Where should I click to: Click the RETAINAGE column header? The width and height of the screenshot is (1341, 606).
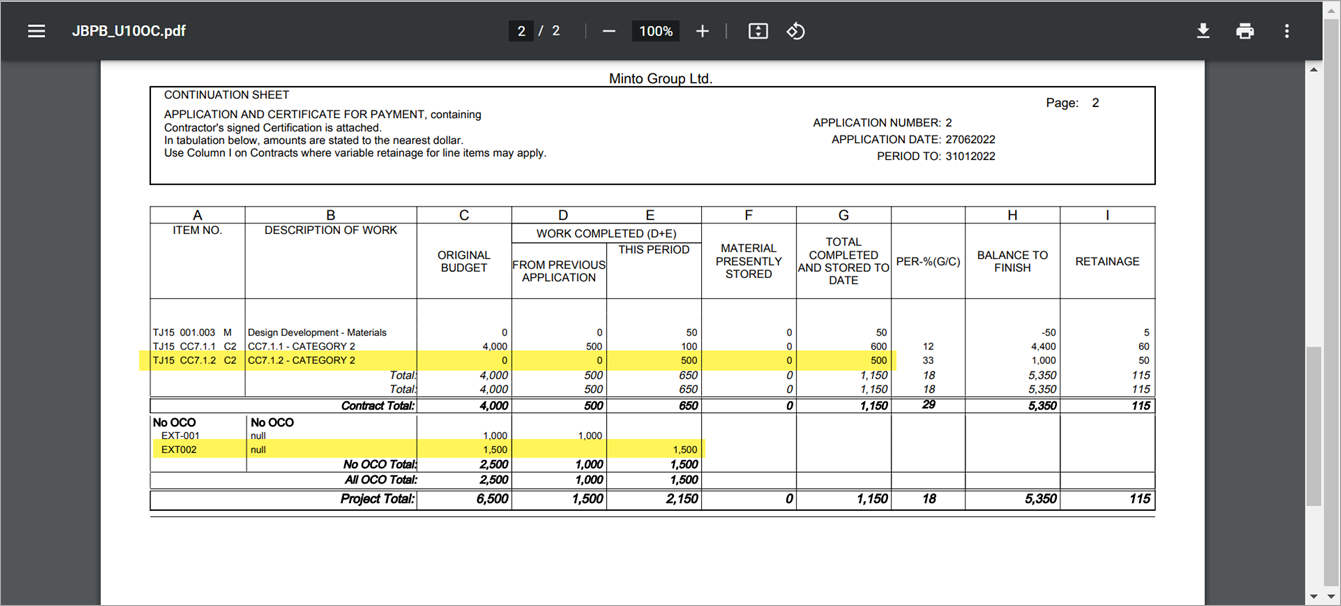tap(1107, 261)
